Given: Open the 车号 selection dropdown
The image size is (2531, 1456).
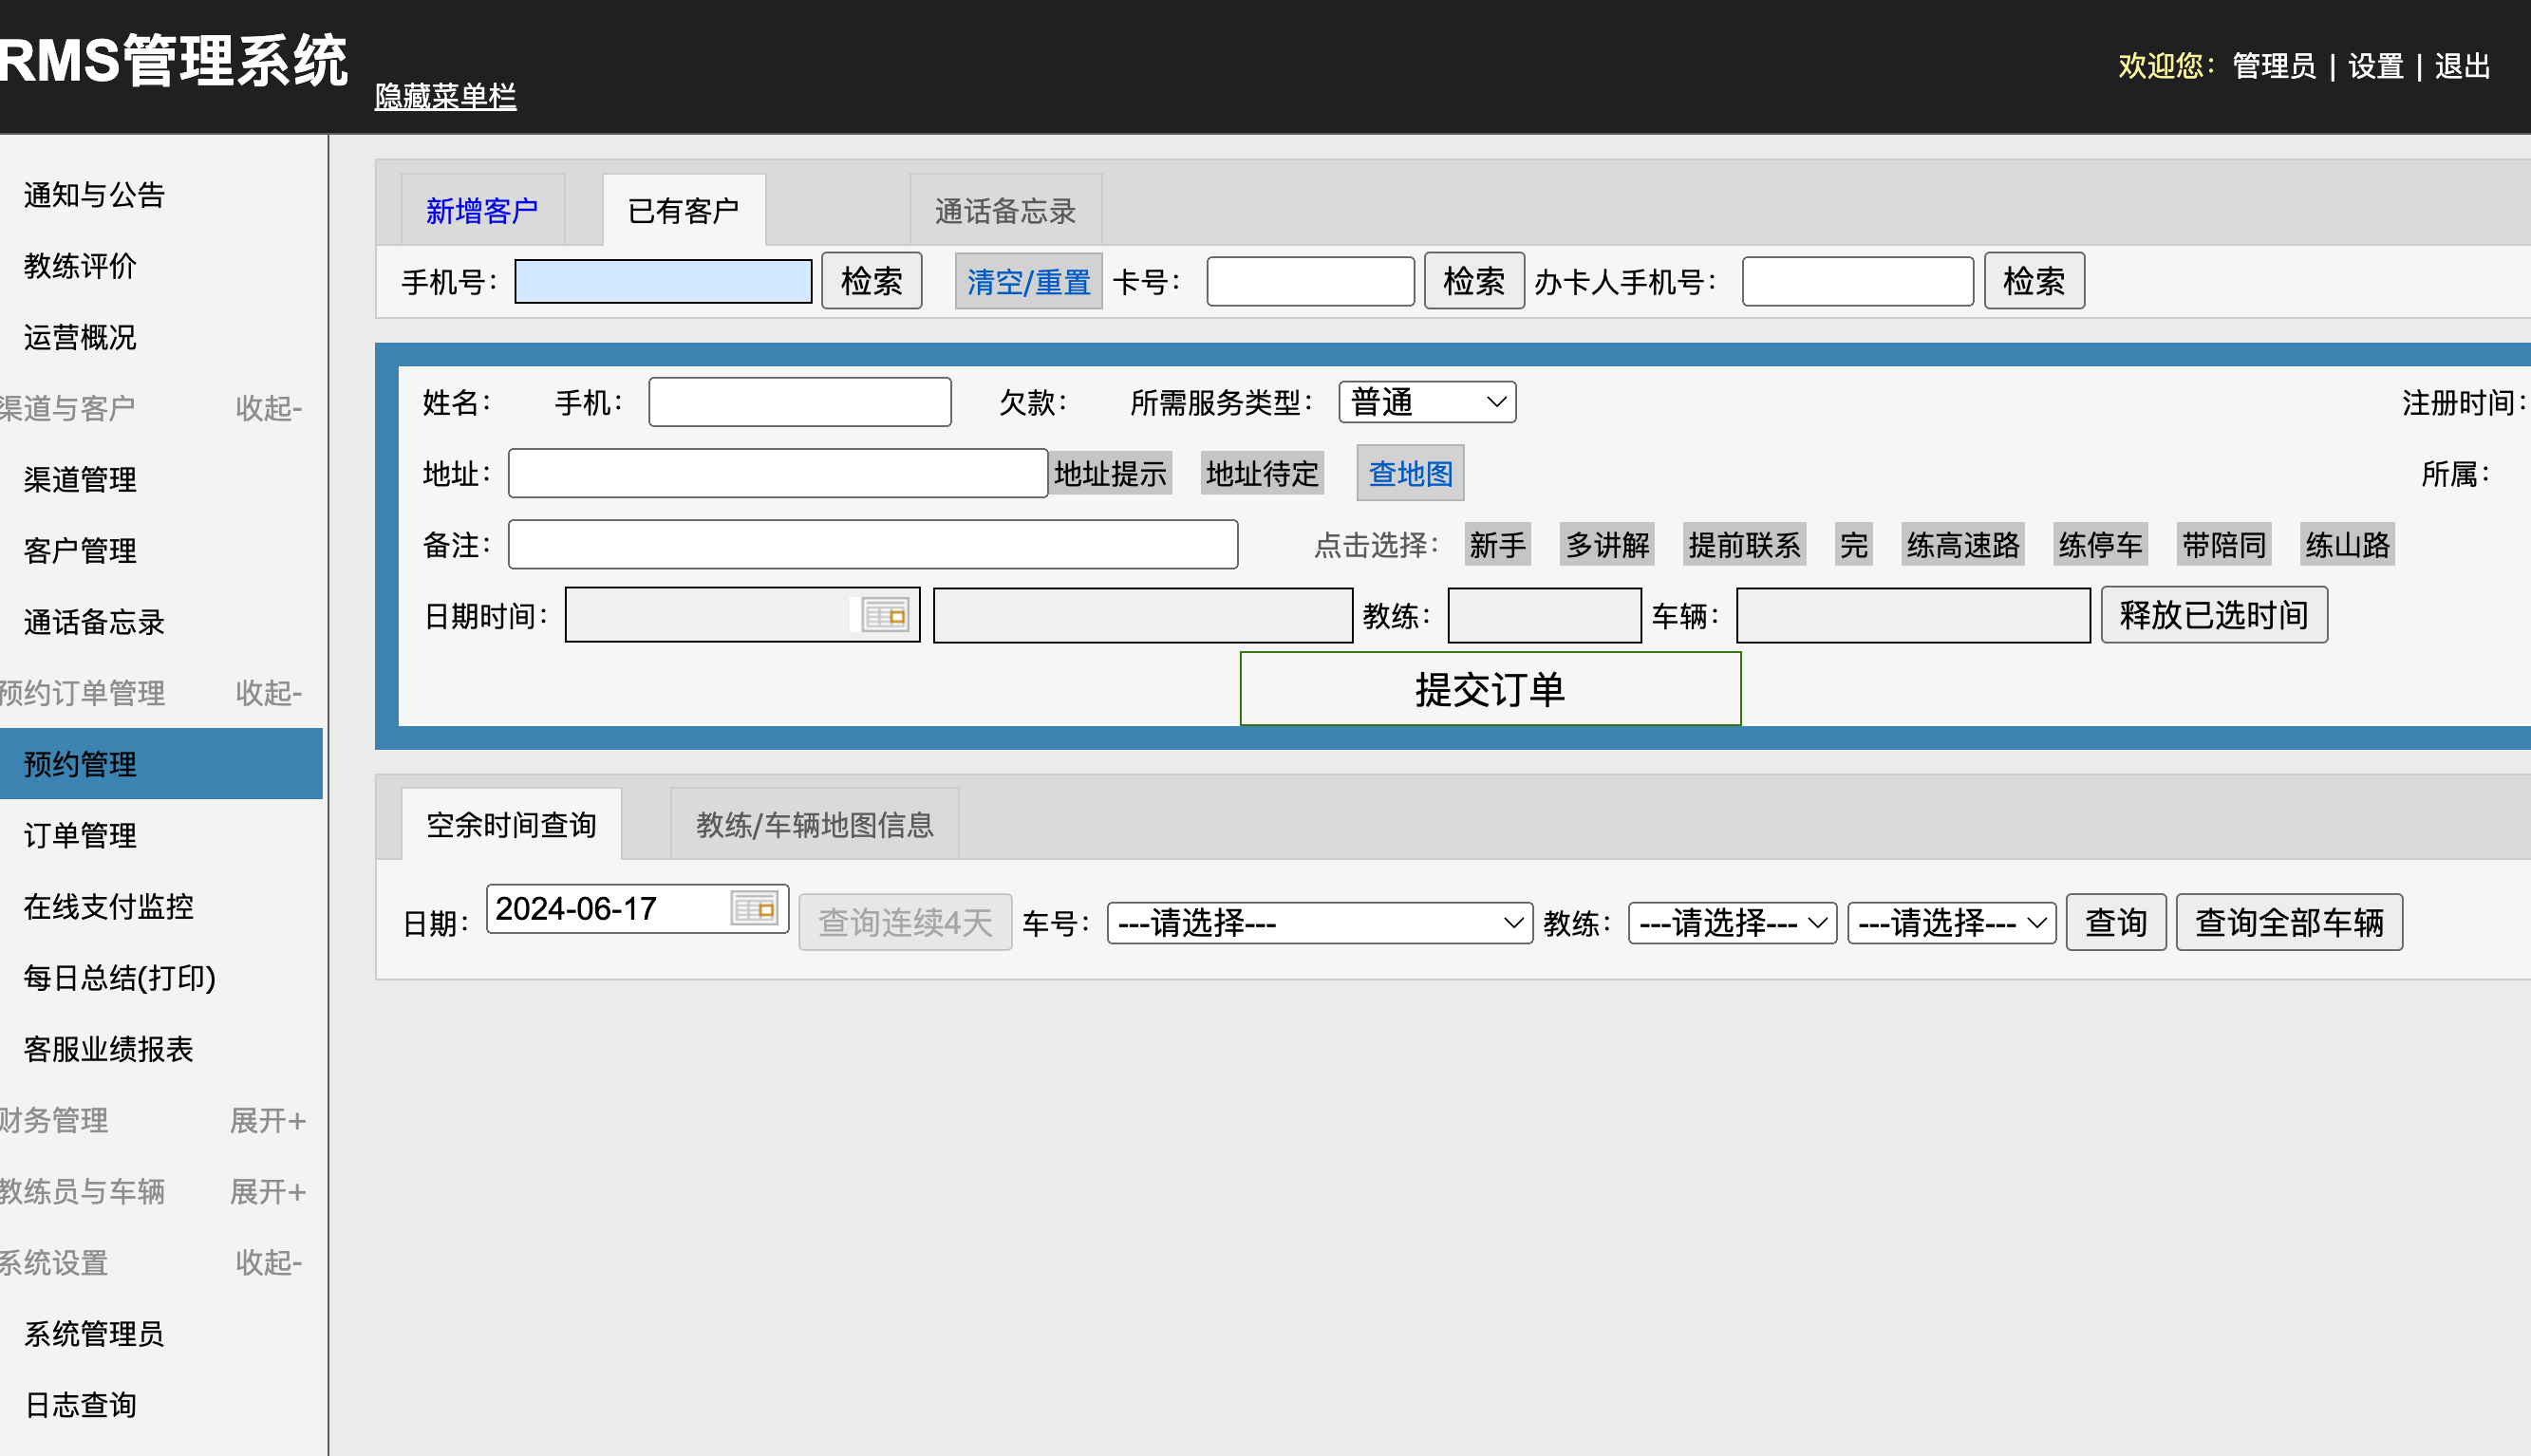Looking at the screenshot, I should [x=1318, y=922].
